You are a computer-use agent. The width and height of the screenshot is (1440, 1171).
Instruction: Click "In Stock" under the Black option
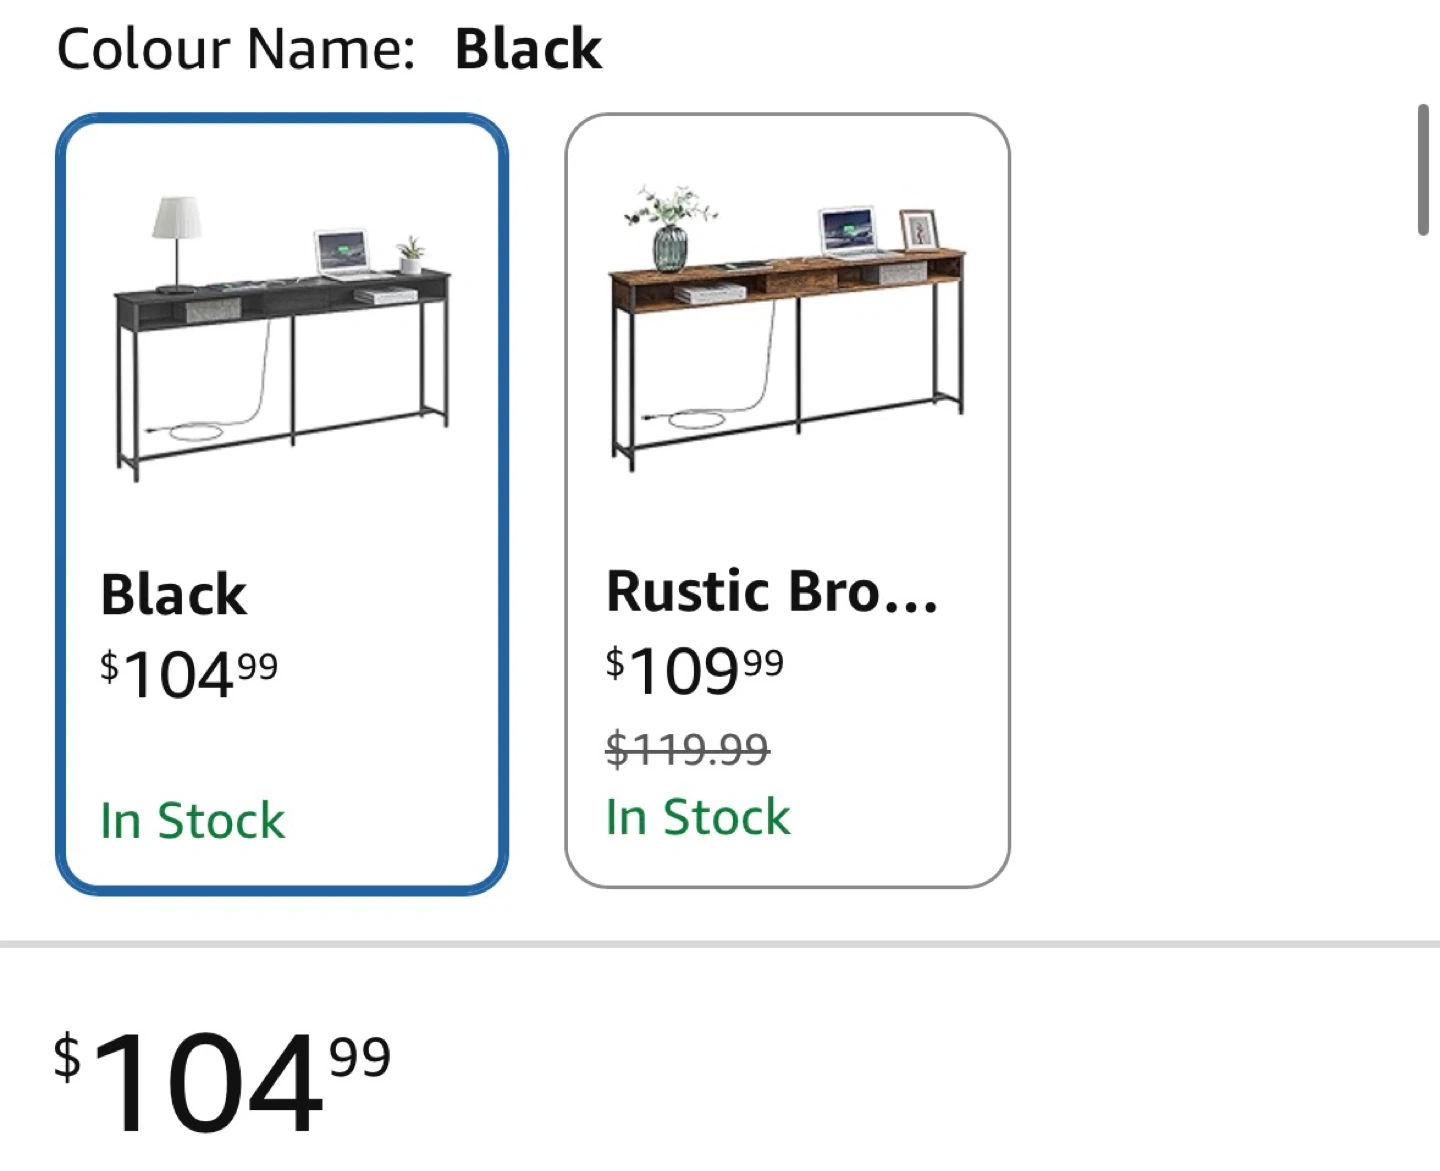[192, 821]
